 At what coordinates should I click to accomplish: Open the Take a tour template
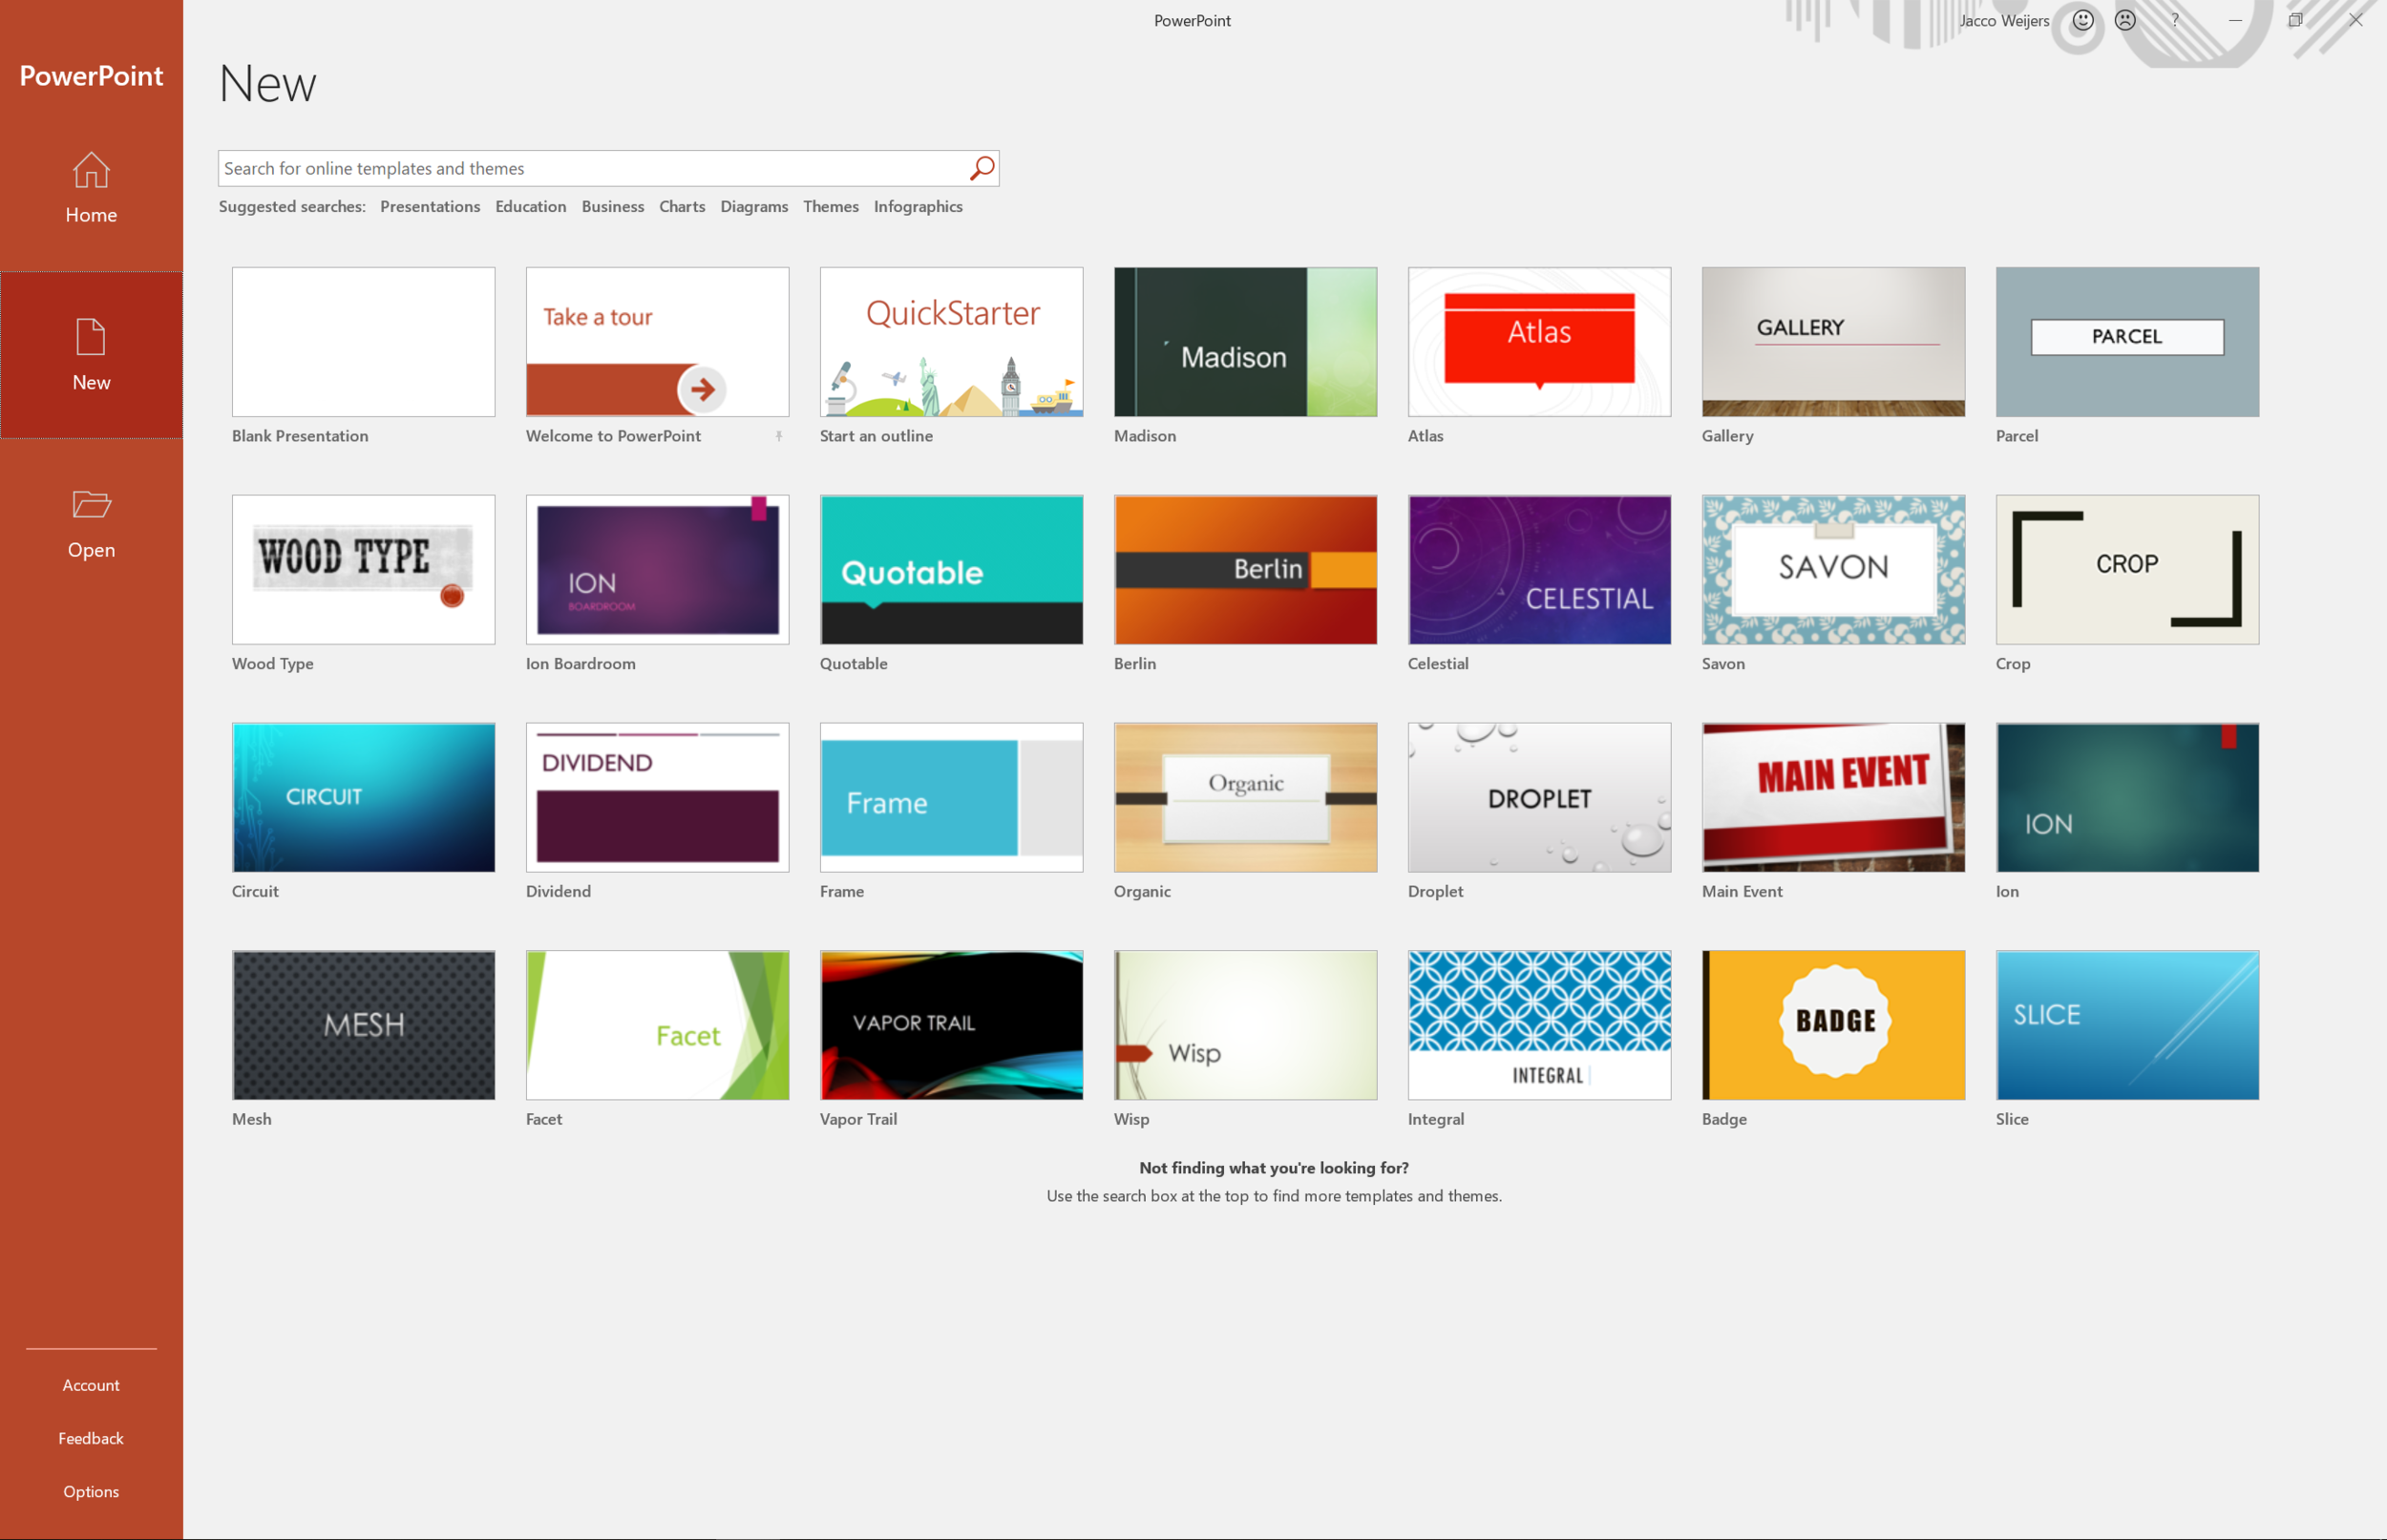[x=657, y=342]
